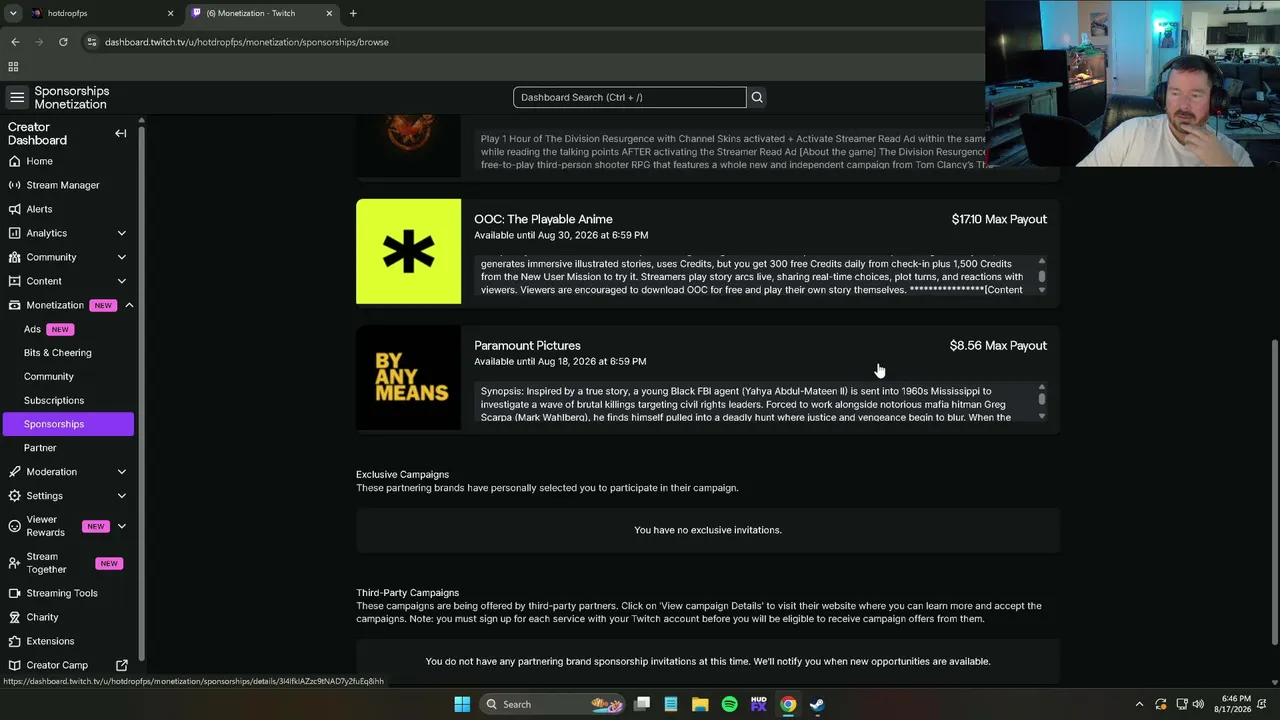
Task: Click the Stream Together people icon
Action: tap(14, 563)
